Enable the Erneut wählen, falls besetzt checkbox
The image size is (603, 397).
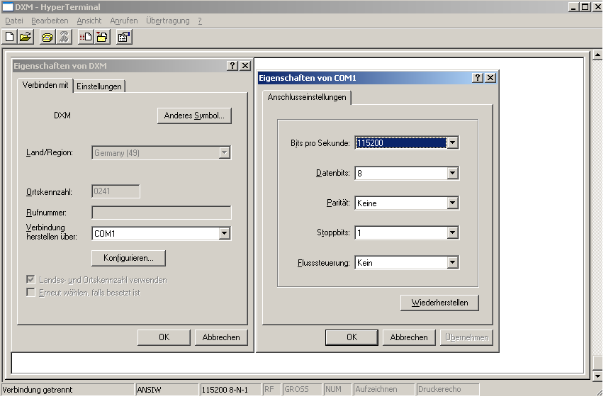(x=30, y=292)
